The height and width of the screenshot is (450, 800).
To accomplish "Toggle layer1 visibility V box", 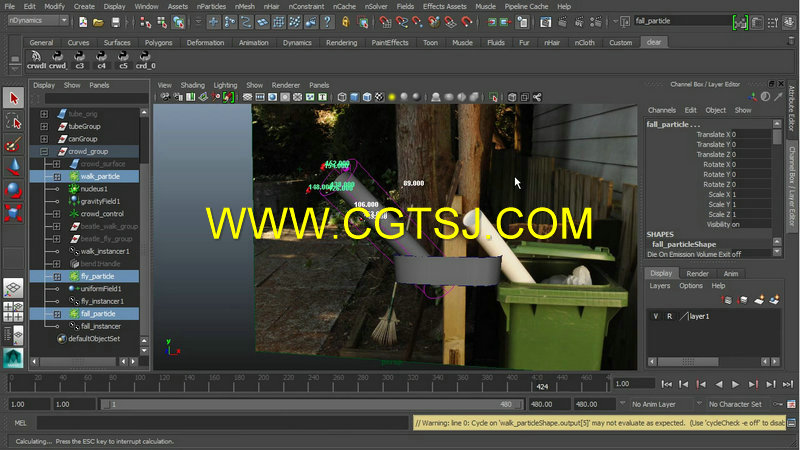I will pos(656,316).
